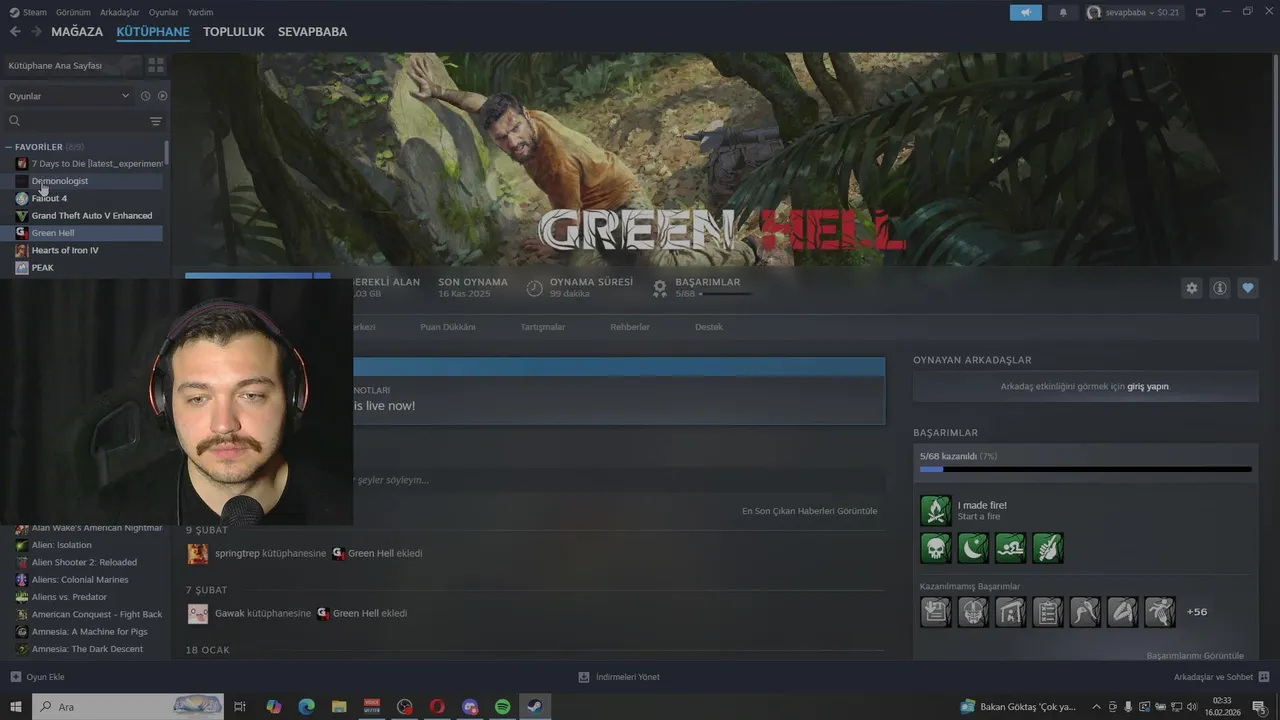Open the Oyunlar menu in the menu bar

pos(164,12)
